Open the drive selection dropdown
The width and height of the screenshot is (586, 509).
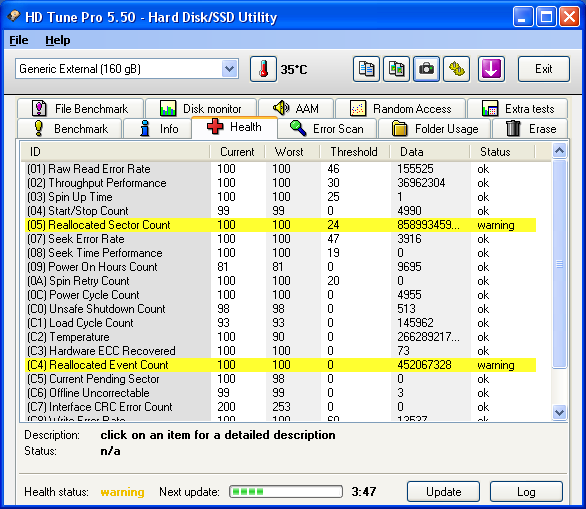pyautogui.click(x=229, y=69)
